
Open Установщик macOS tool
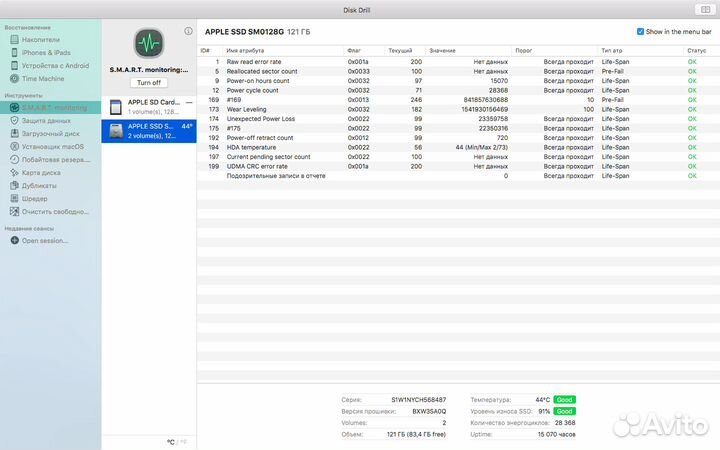tap(53, 146)
